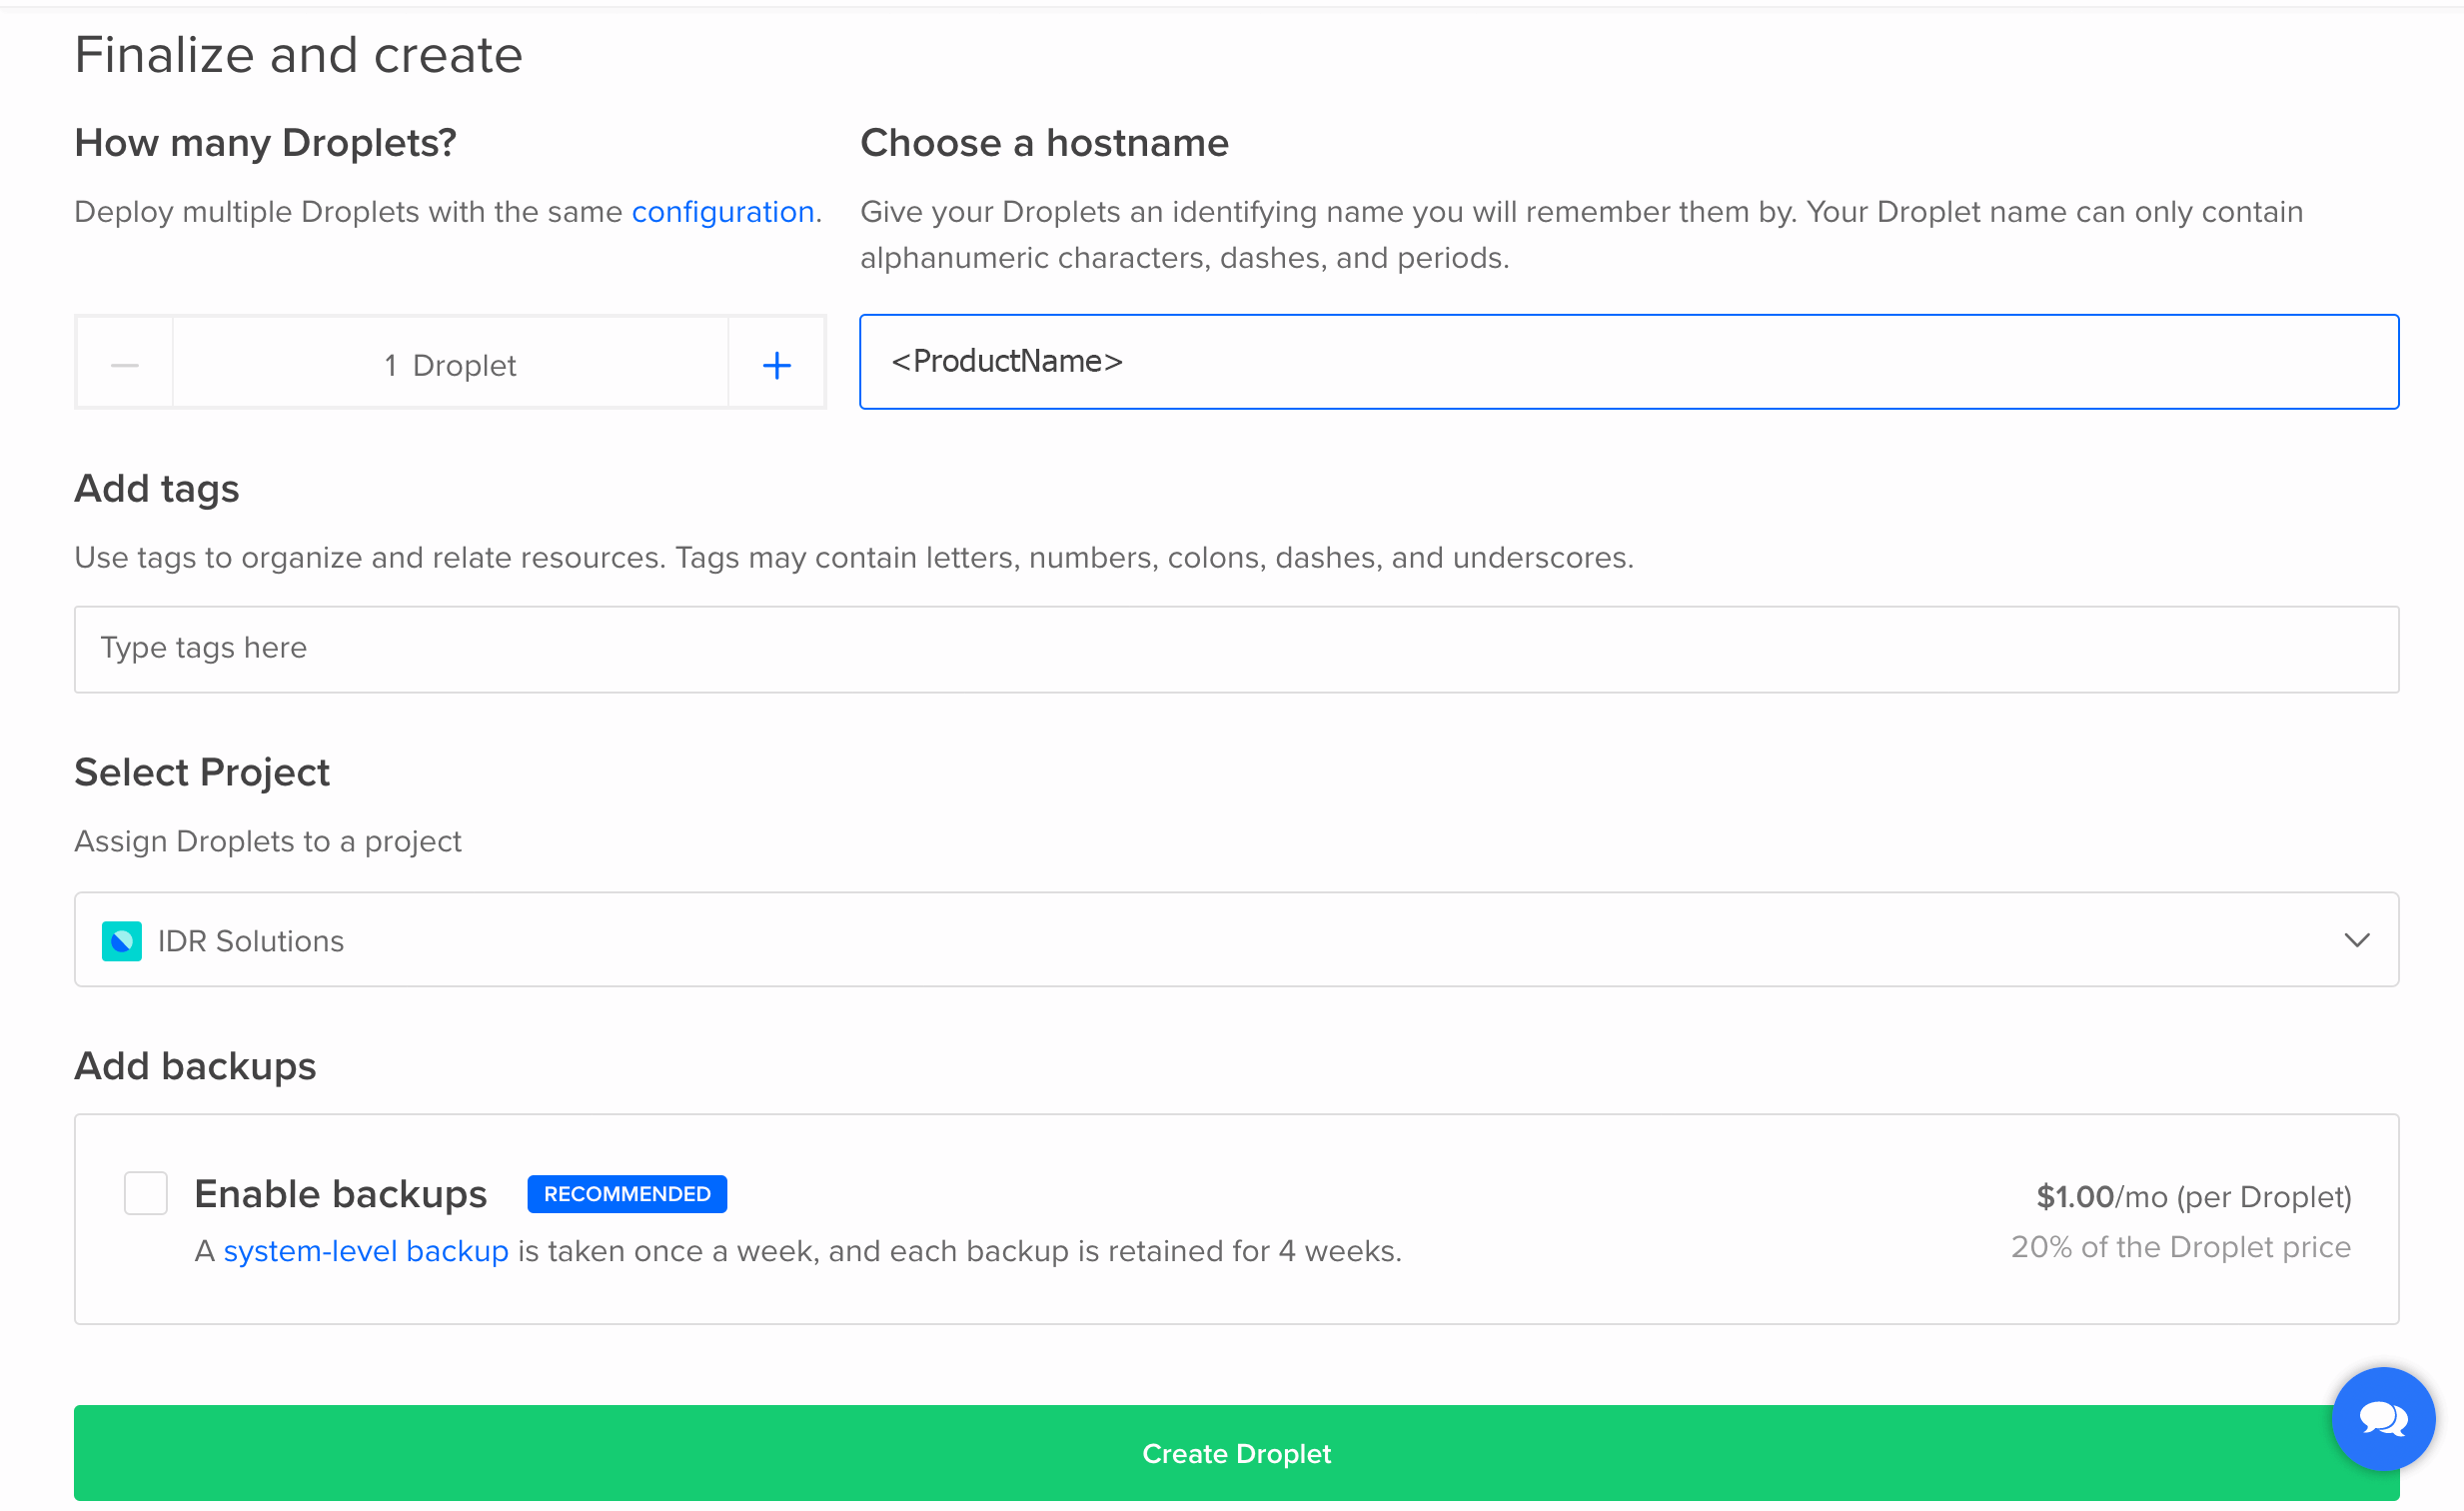Decrement the Droplet count with the minus icon

(x=124, y=364)
